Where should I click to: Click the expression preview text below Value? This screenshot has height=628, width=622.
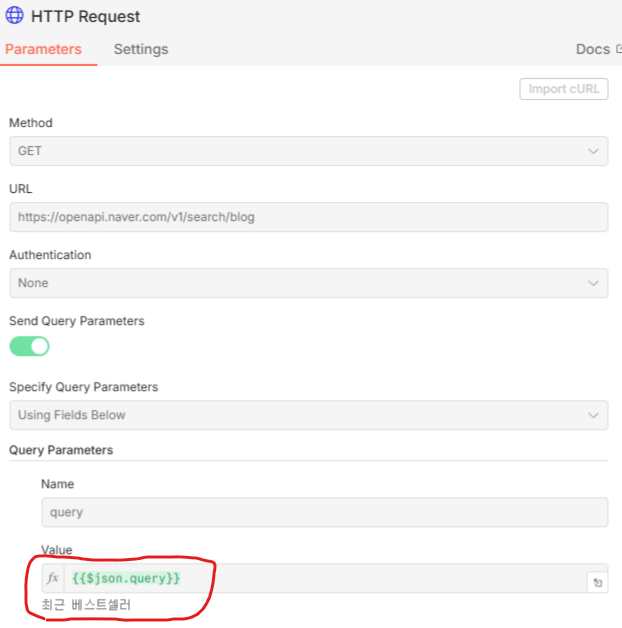pyautogui.click(x=86, y=605)
